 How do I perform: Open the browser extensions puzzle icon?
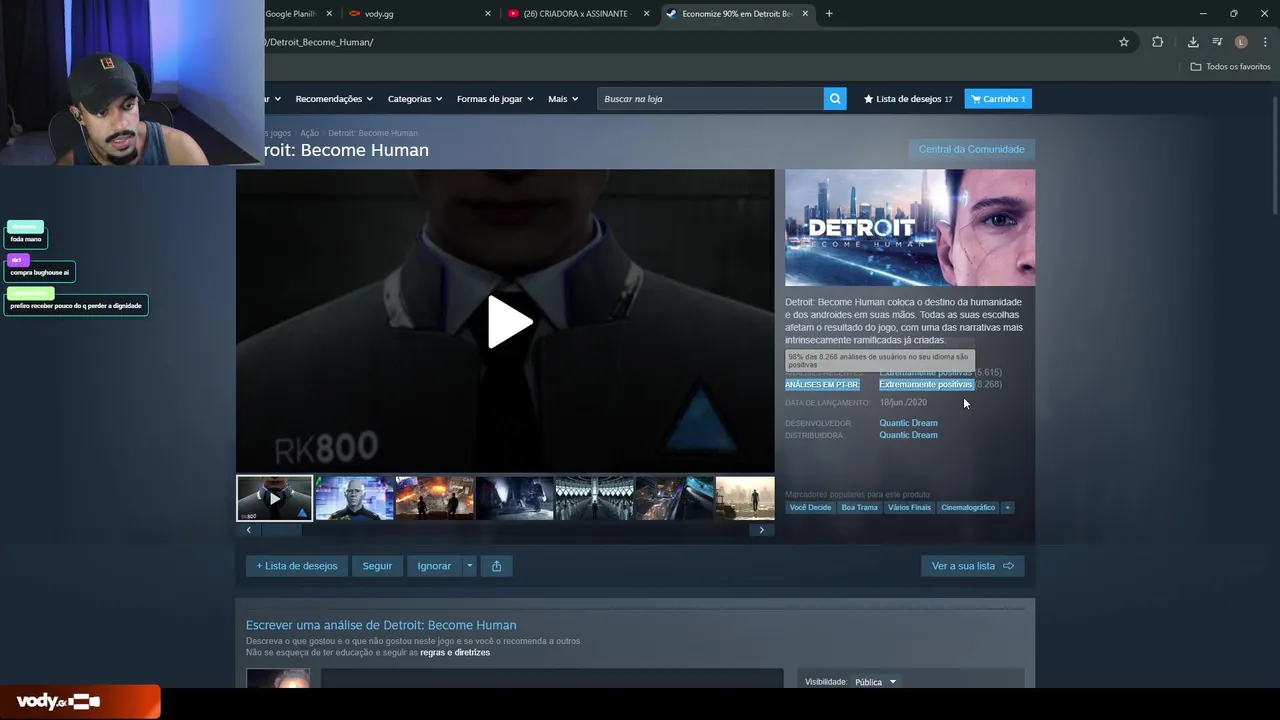(x=1158, y=42)
